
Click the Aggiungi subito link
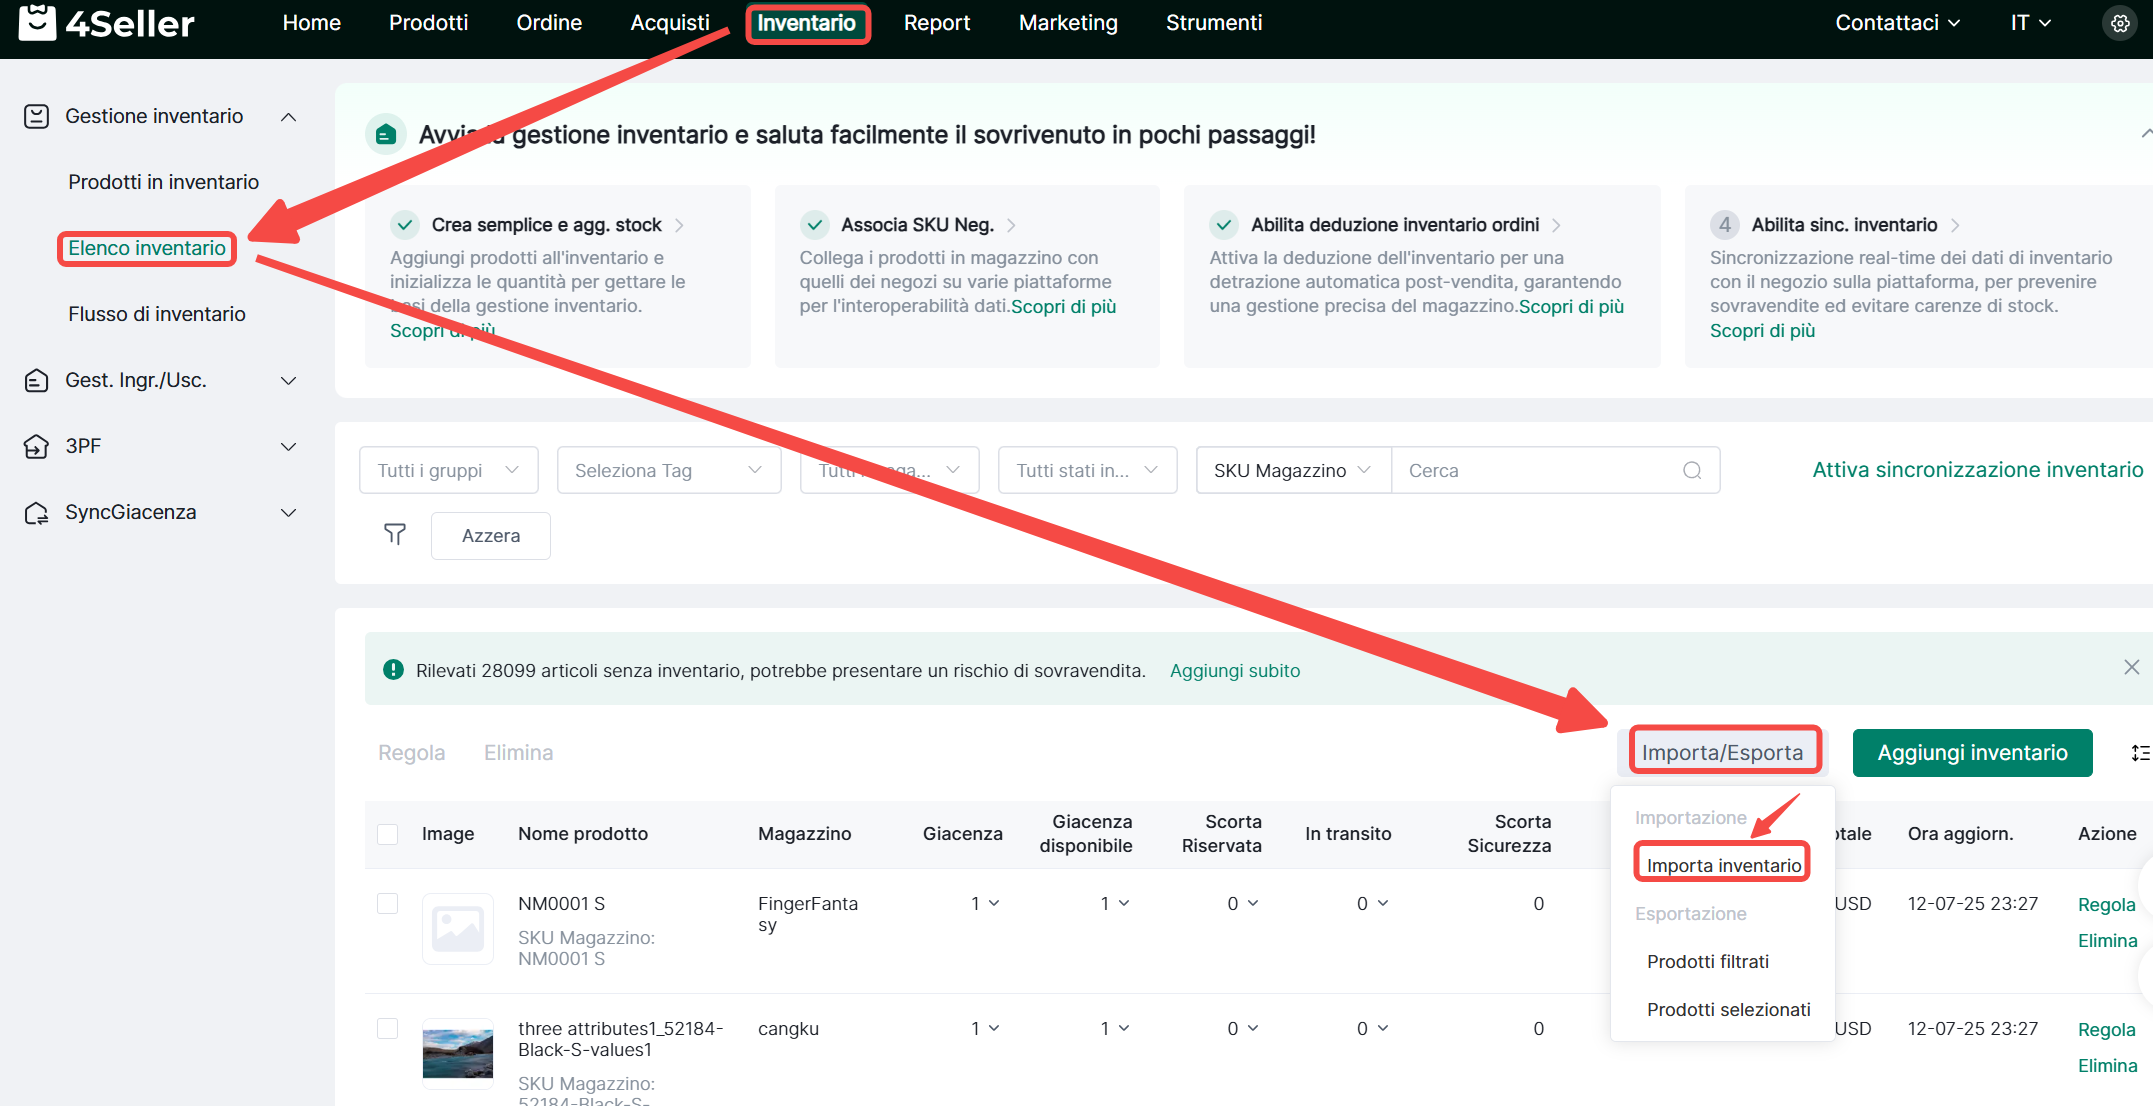pyautogui.click(x=1234, y=671)
